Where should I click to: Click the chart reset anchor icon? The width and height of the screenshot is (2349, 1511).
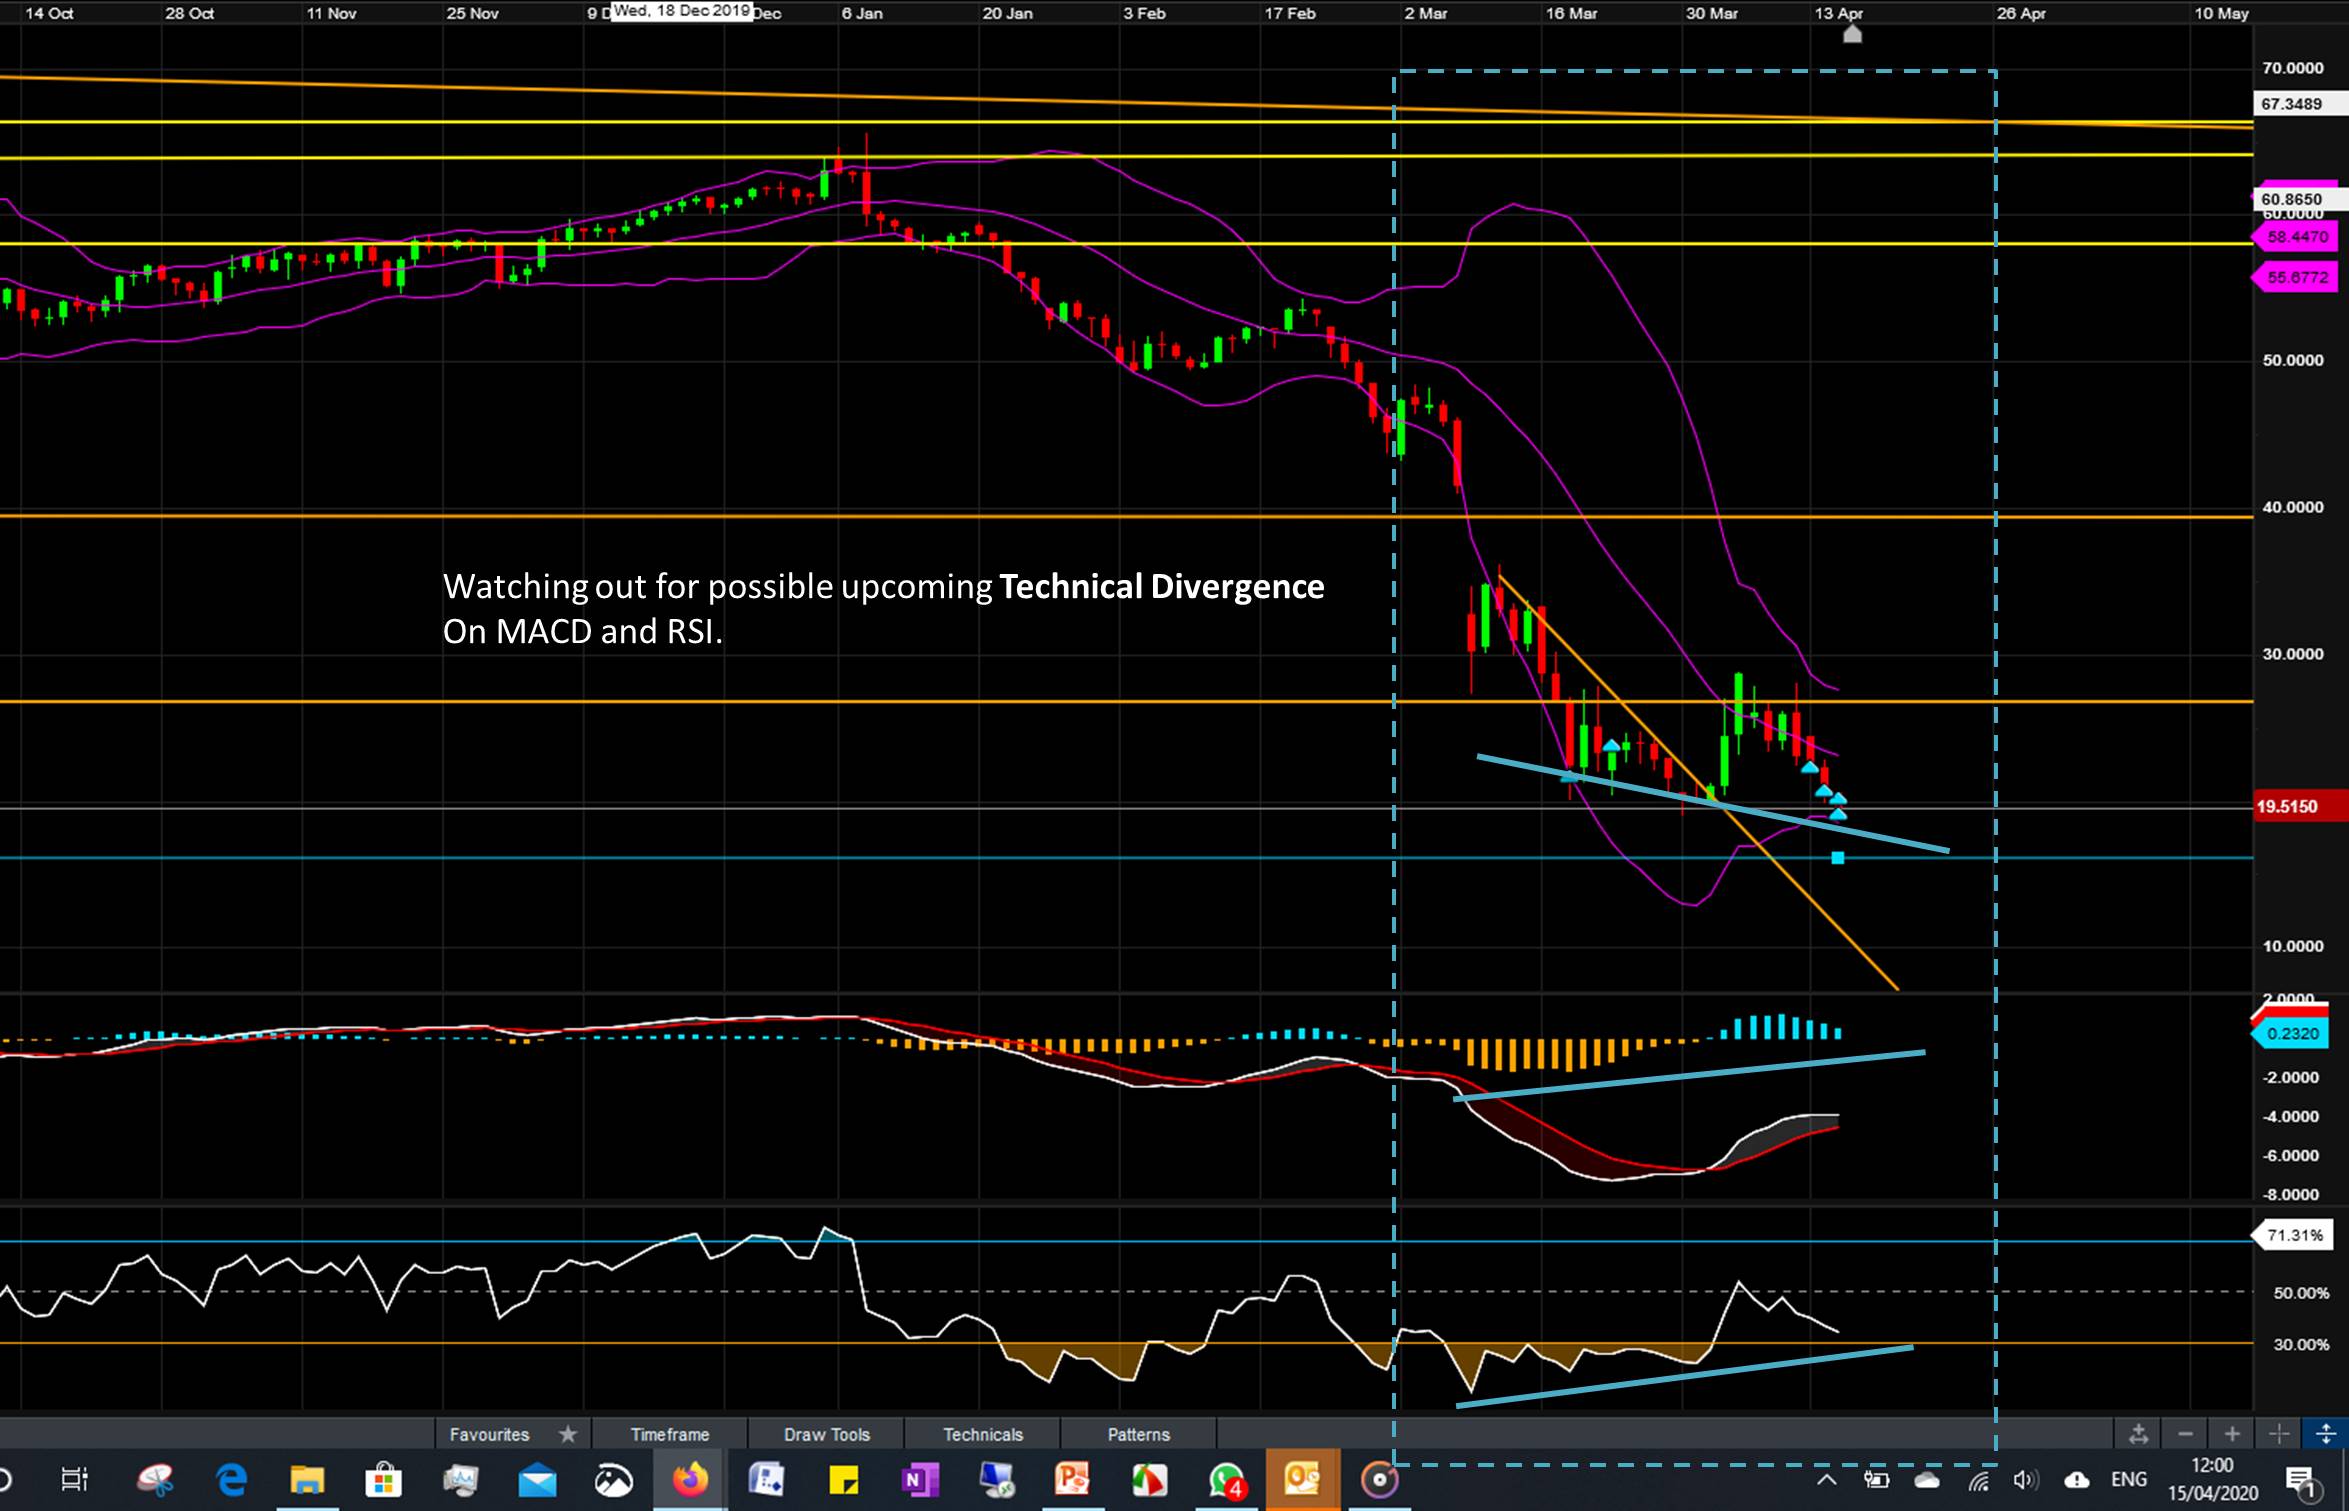pyautogui.click(x=2138, y=1434)
